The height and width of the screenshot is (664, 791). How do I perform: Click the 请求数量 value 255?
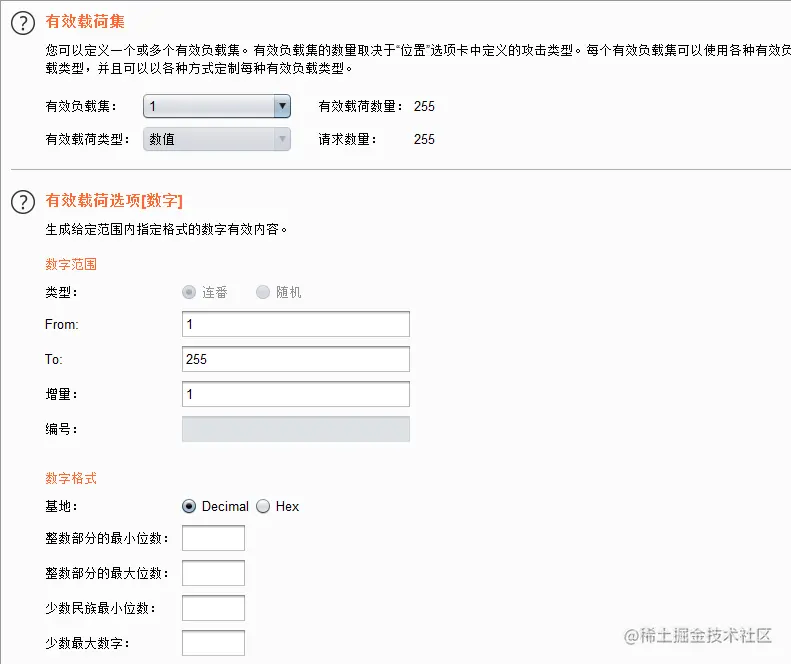(424, 139)
